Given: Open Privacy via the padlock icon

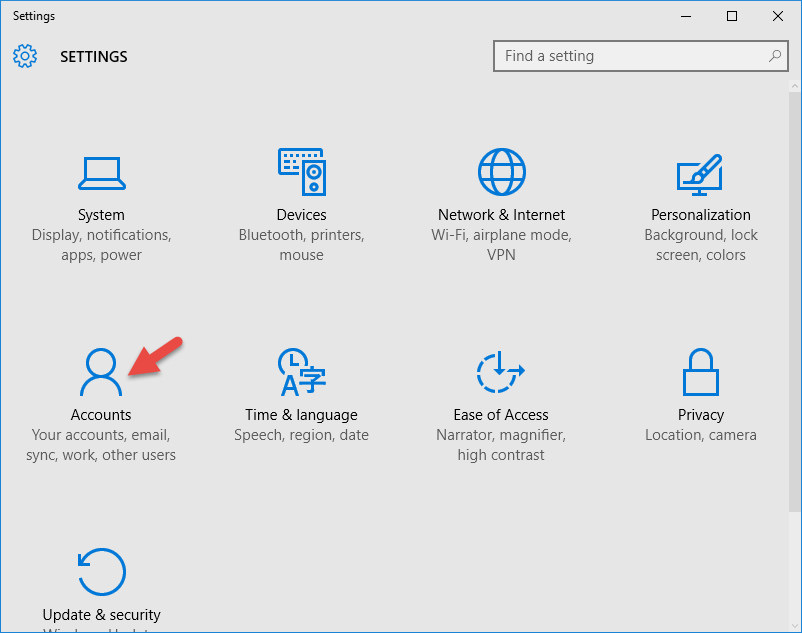Looking at the screenshot, I should click(x=700, y=371).
